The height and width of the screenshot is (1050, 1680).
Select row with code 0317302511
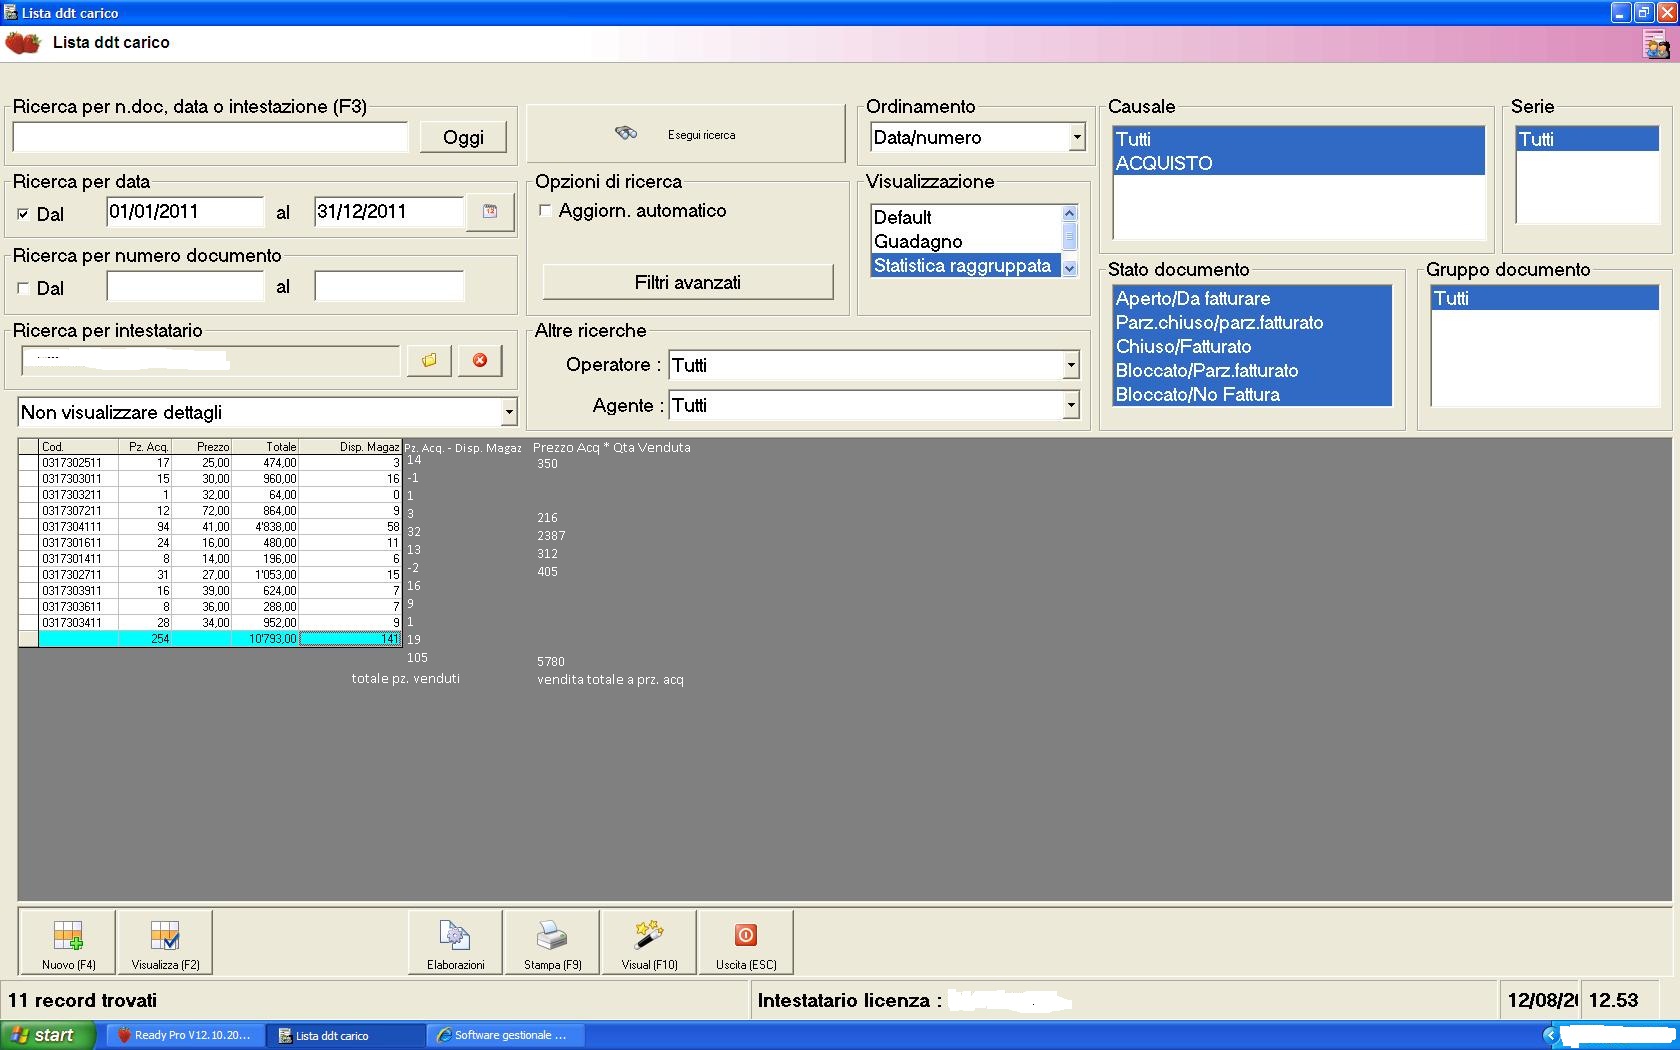(x=210, y=463)
